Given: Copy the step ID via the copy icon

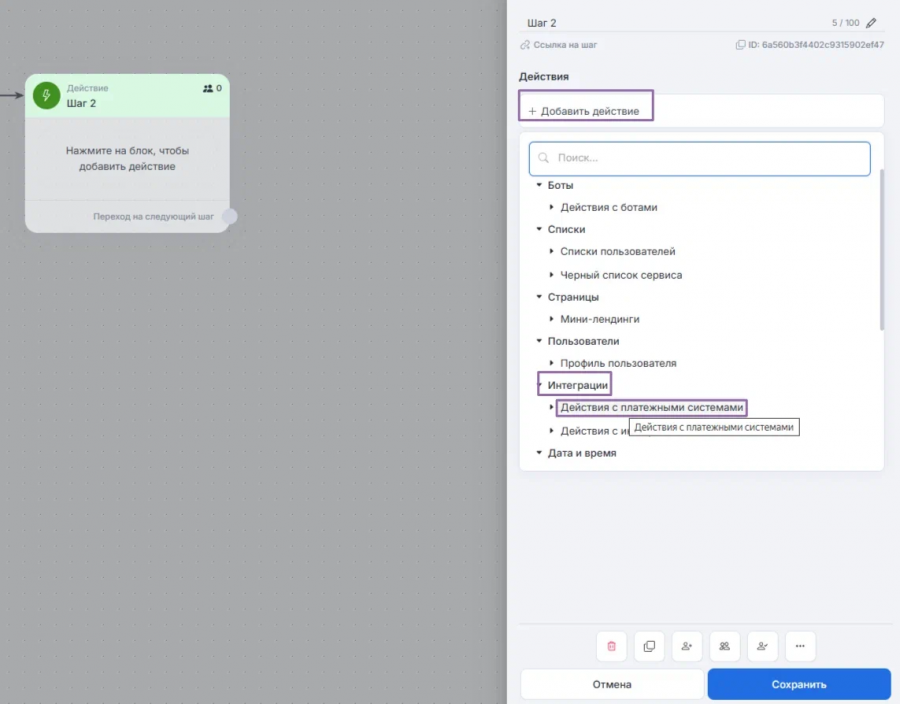Looking at the screenshot, I should click(x=740, y=45).
